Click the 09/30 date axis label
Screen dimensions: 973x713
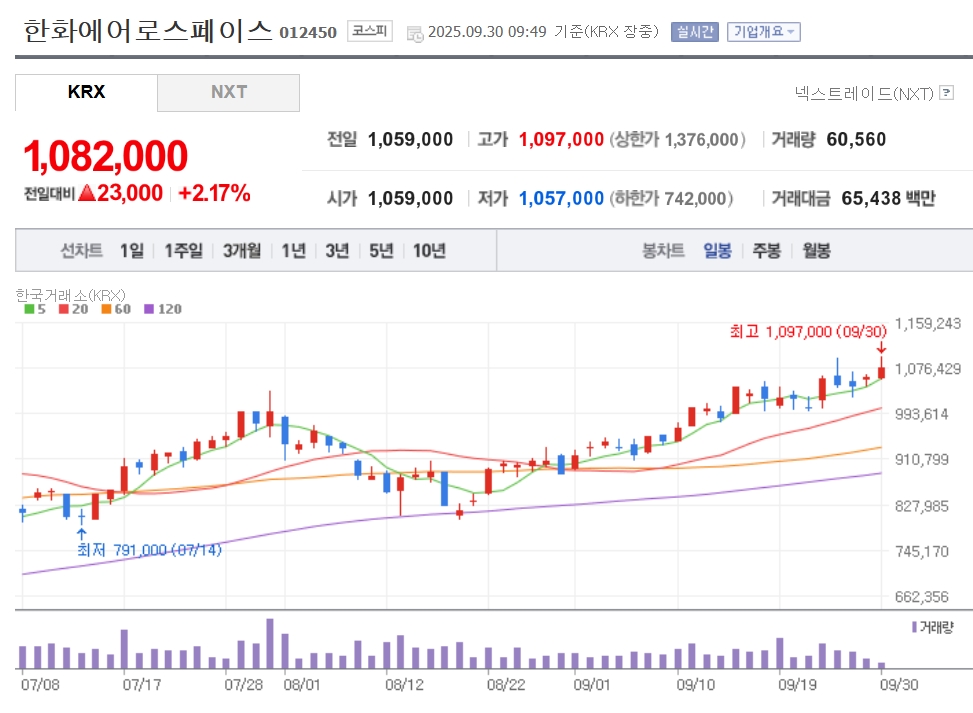tap(899, 684)
